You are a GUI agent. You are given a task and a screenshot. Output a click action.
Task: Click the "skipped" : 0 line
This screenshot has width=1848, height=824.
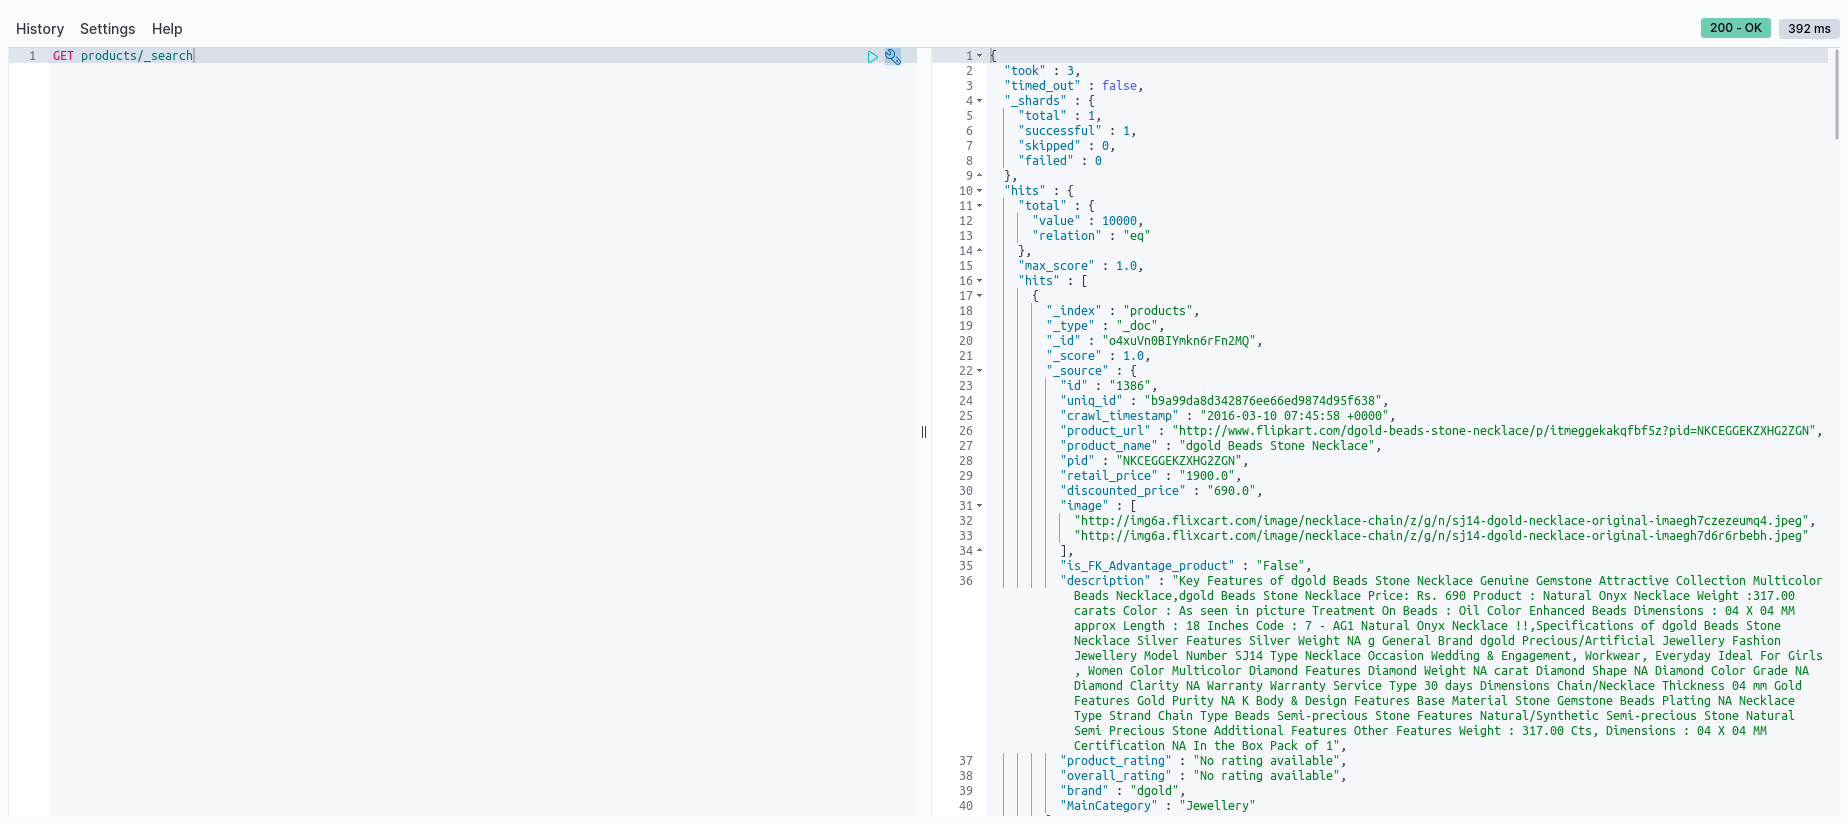pyautogui.click(x=1067, y=146)
